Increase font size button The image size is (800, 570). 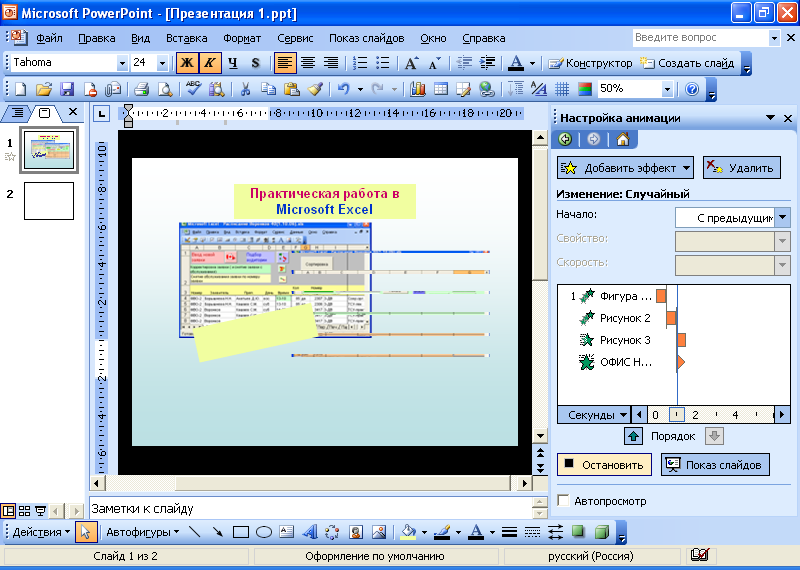(411, 63)
